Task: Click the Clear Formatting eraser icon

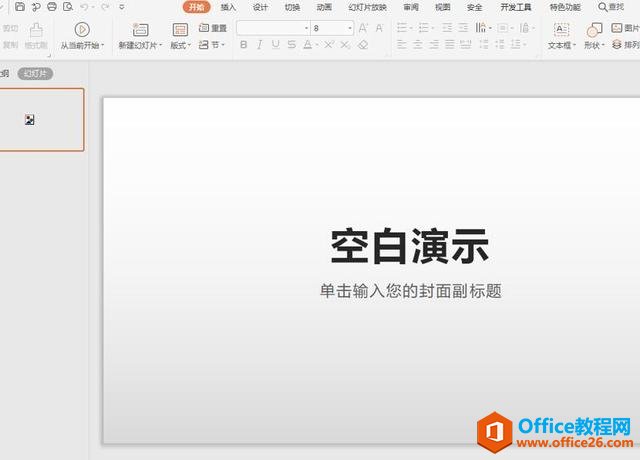Action: [x=363, y=45]
